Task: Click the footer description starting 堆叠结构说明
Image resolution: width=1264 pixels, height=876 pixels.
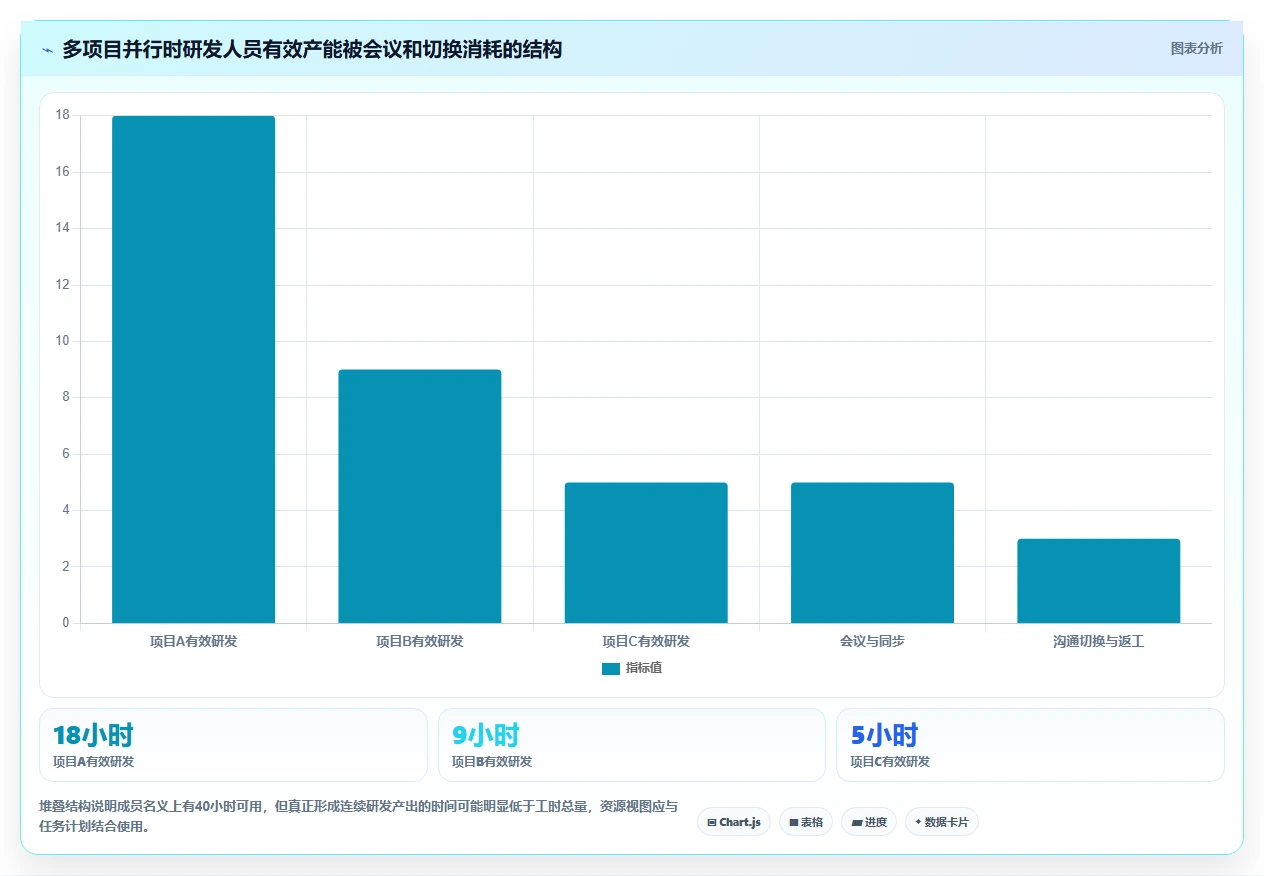Action: click(x=358, y=816)
